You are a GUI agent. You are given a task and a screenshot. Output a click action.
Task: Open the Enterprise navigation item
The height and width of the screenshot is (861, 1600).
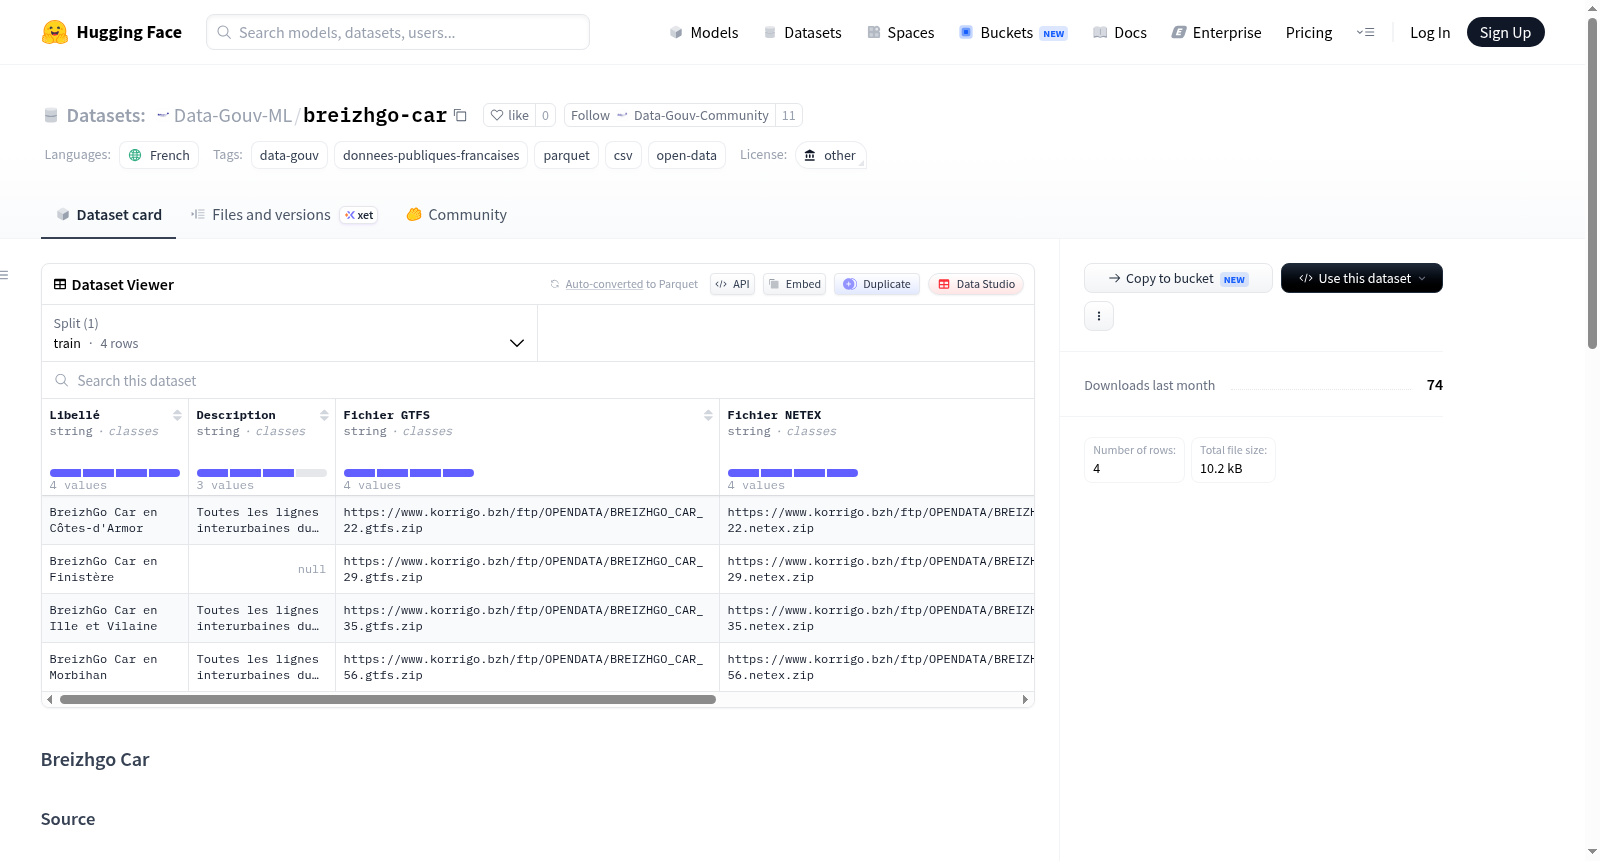1216,32
